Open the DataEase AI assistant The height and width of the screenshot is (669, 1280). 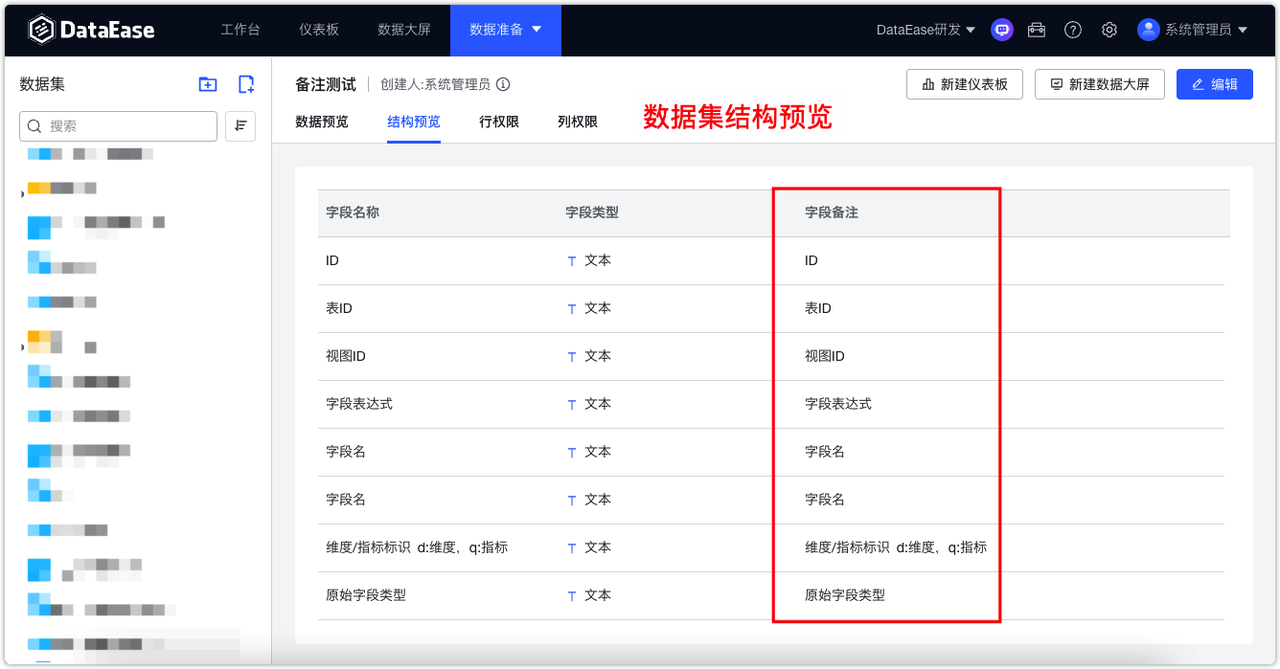1001,30
